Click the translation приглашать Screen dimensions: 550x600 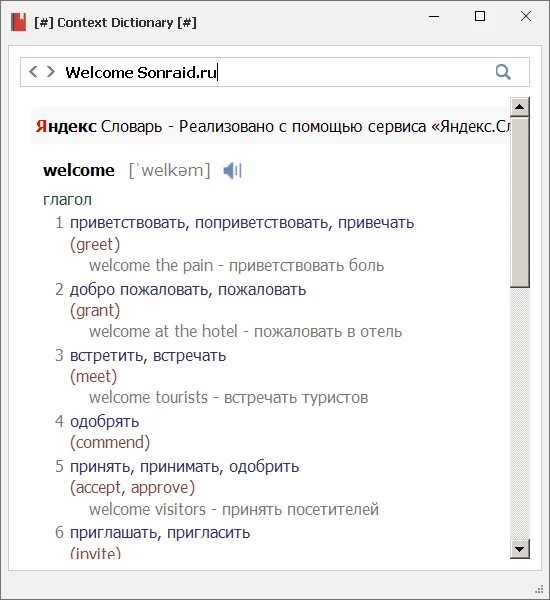(112, 533)
